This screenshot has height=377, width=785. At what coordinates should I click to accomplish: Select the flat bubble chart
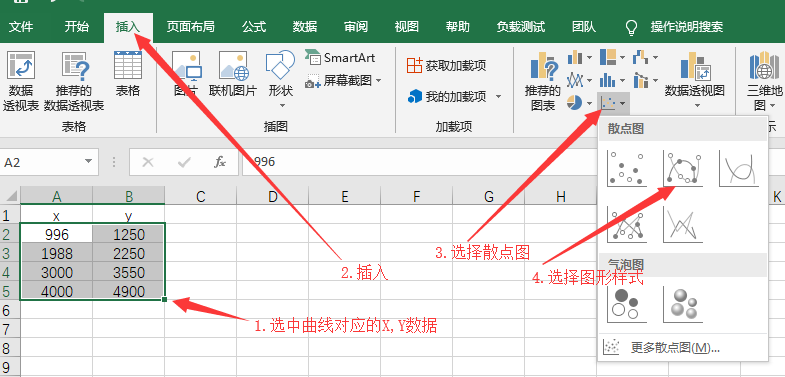tap(627, 304)
